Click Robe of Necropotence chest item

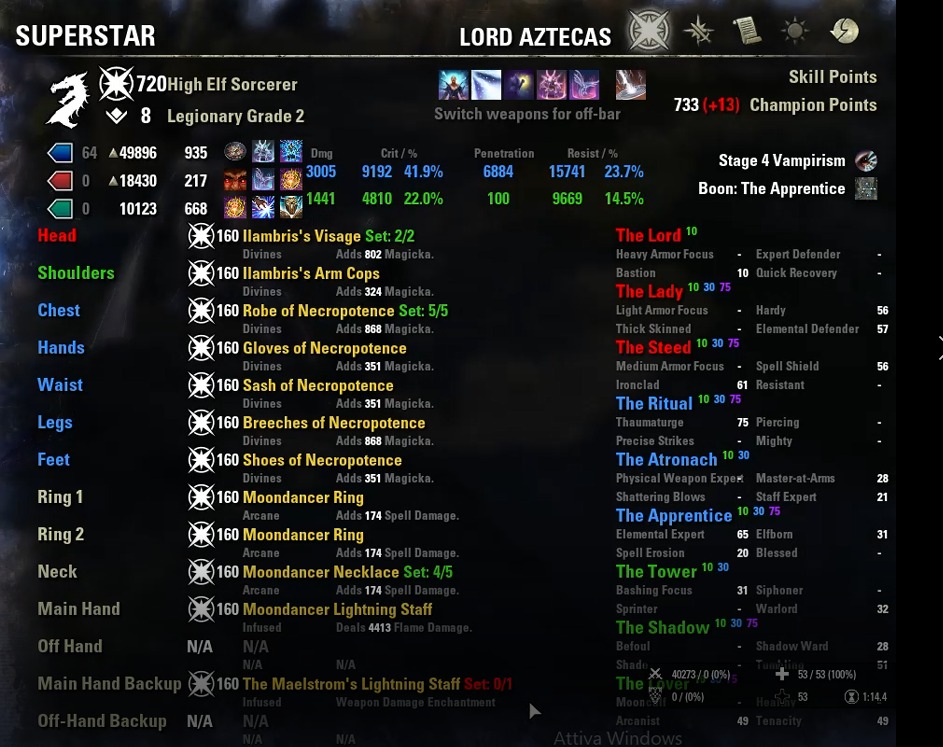pos(318,310)
